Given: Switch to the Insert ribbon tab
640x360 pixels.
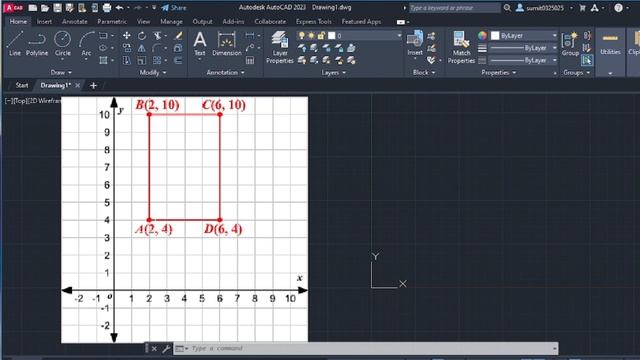Looking at the screenshot, I should [x=44, y=22].
